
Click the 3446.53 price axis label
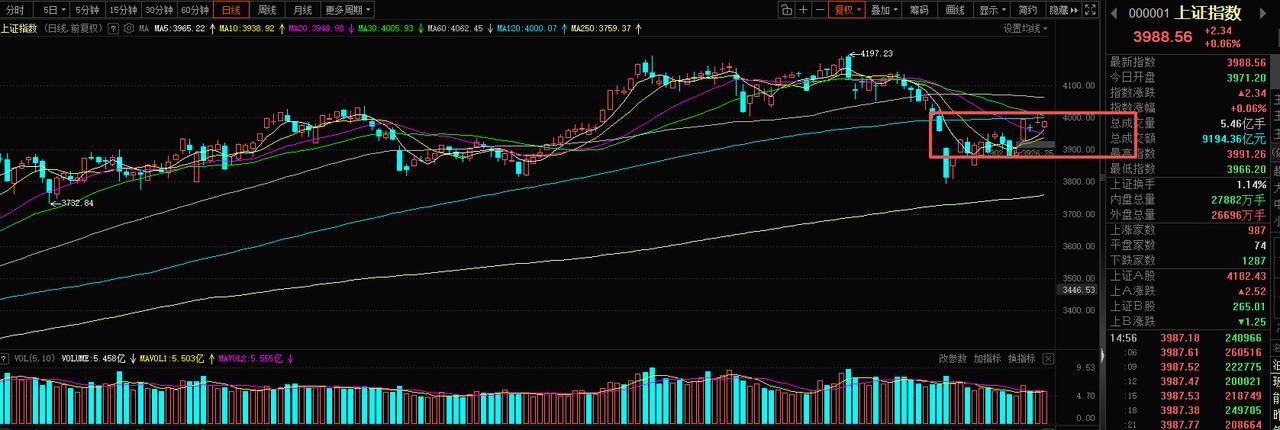pos(1079,290)
